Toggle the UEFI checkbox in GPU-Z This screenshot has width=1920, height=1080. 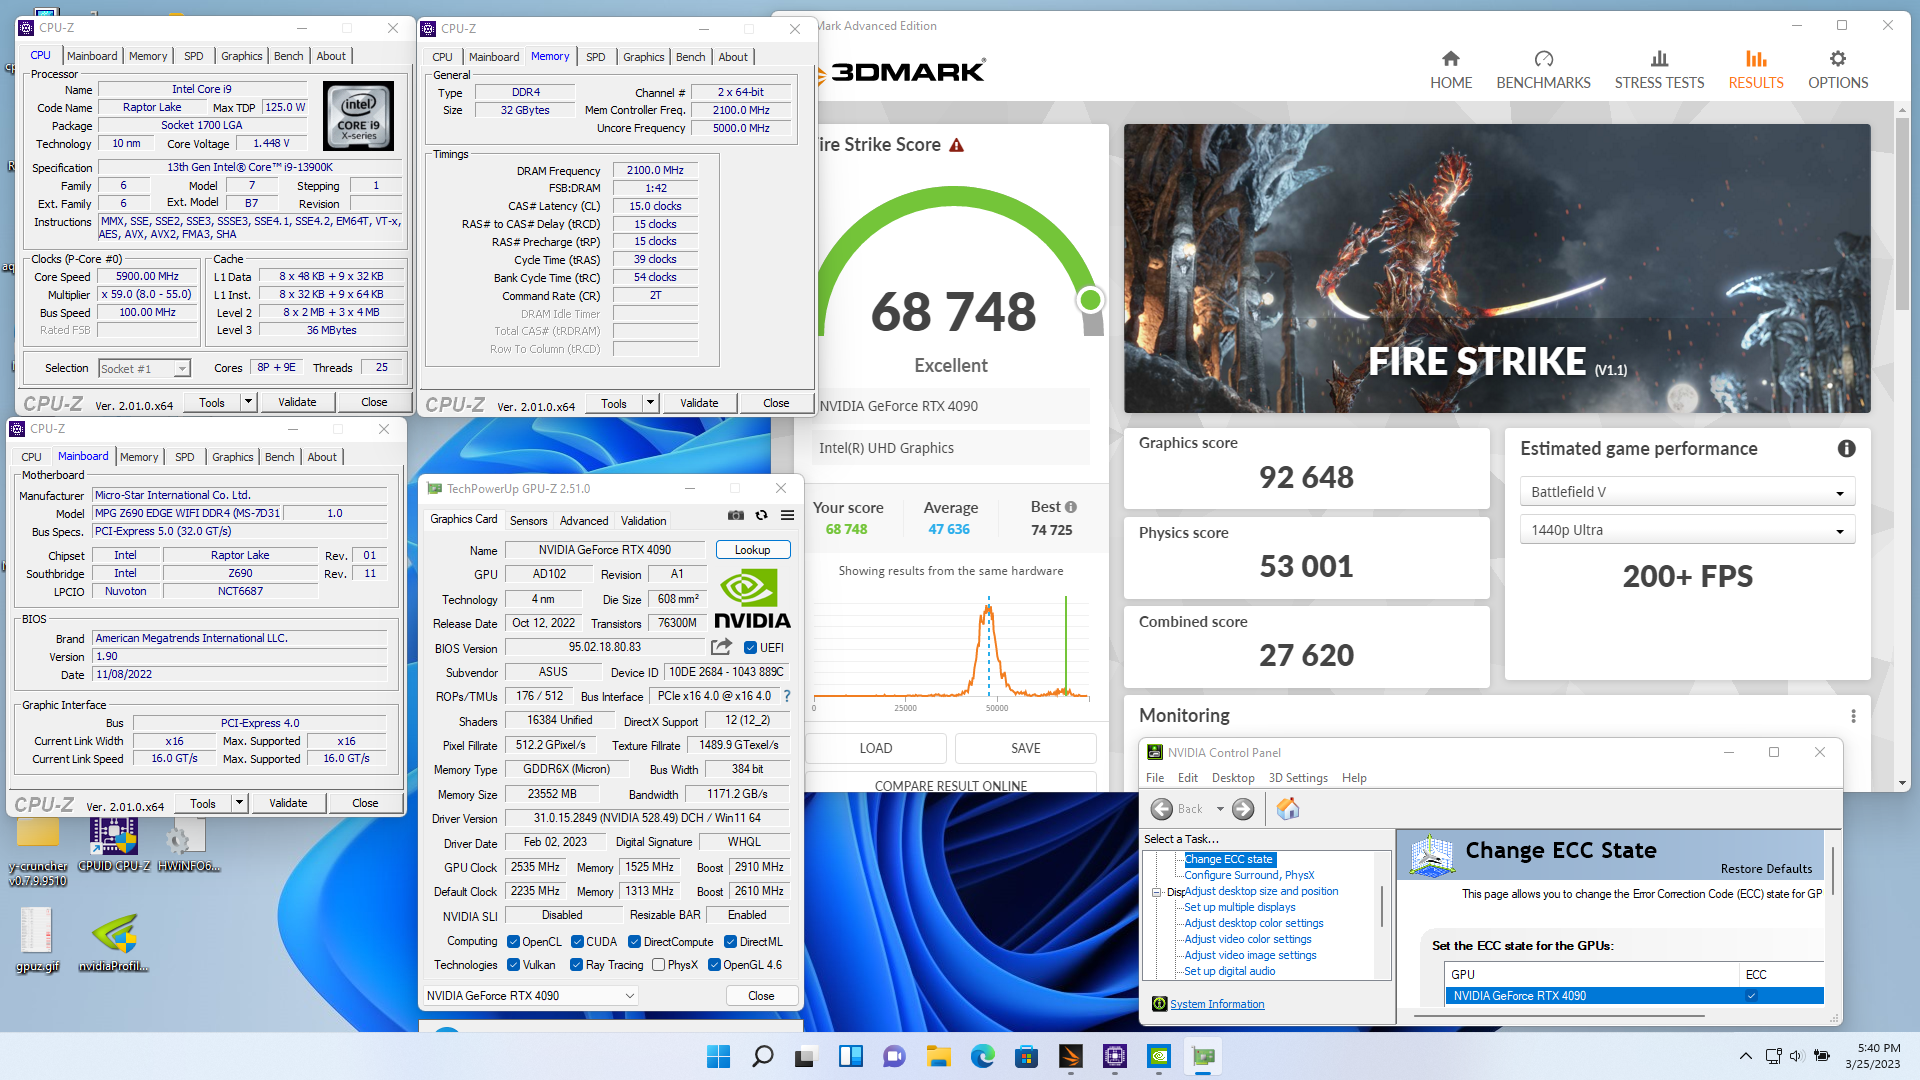click(x=750, y=648)
